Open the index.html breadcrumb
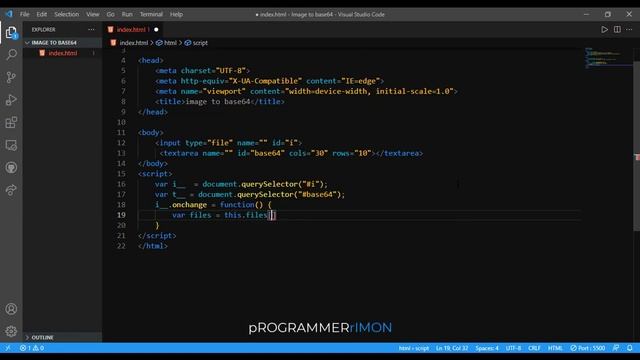The height and width of the screenshot is (360, 640). coord(129,43)
